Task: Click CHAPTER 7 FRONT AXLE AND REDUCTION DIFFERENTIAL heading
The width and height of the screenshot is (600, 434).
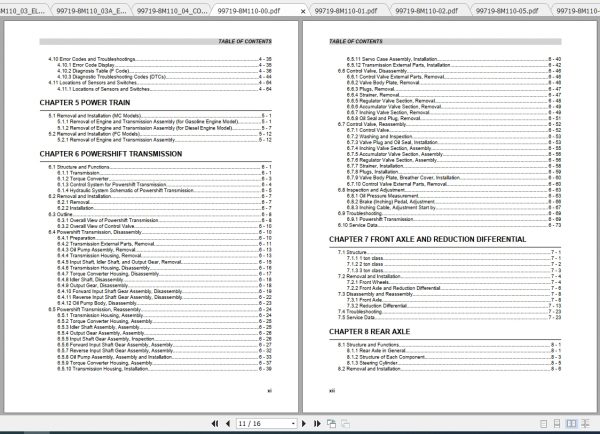Action: tap(427, 239)
